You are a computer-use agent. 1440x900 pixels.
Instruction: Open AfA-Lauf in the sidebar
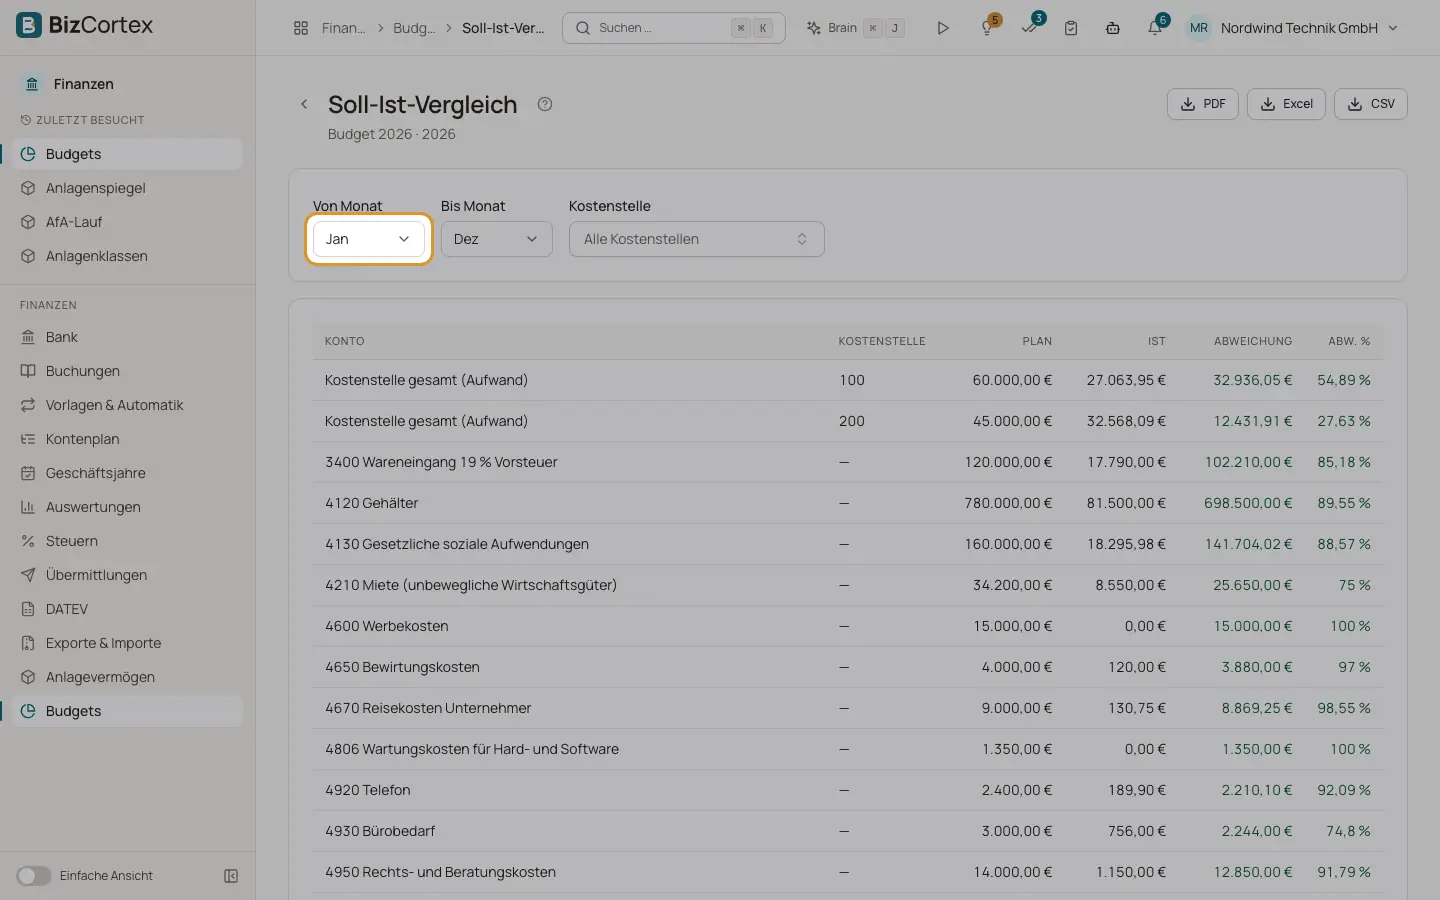pos(128,222)
